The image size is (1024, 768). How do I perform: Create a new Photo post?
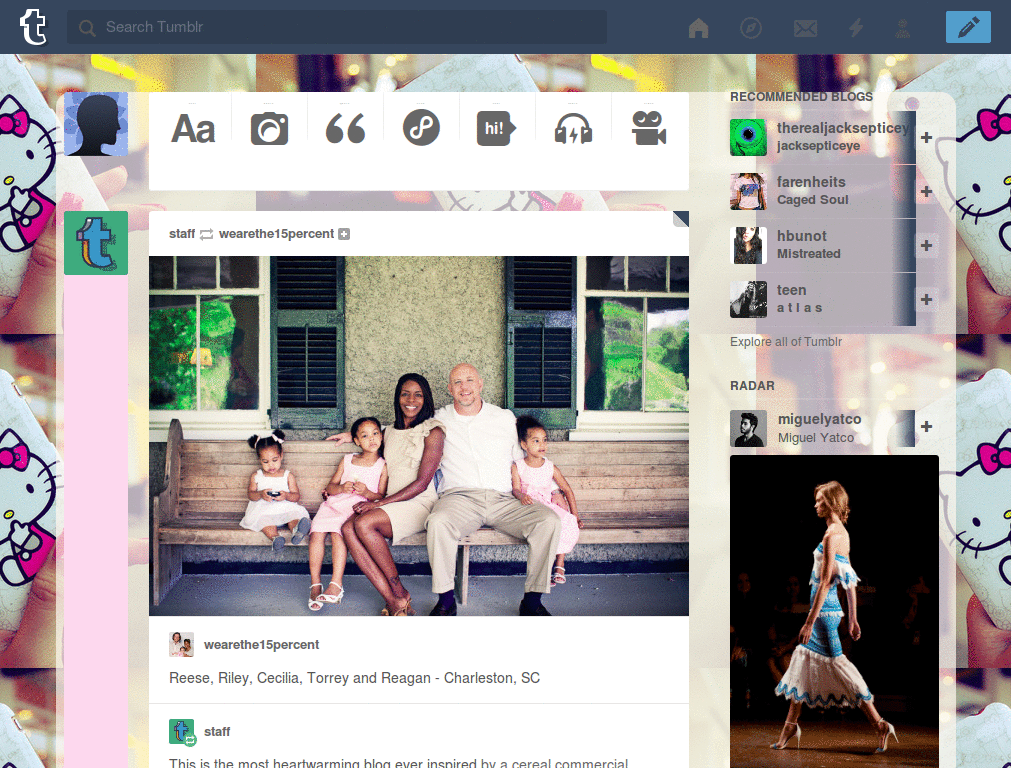point(269,129)
